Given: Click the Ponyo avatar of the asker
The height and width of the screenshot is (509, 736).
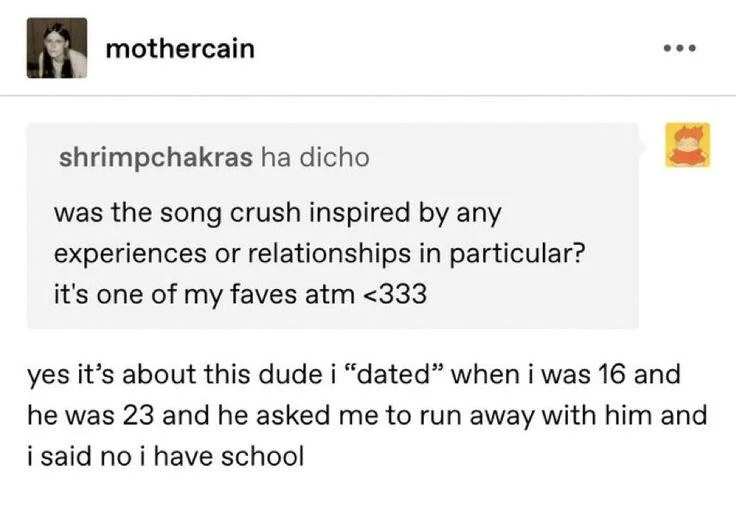Looking at the screenshot, I should 688,145.
